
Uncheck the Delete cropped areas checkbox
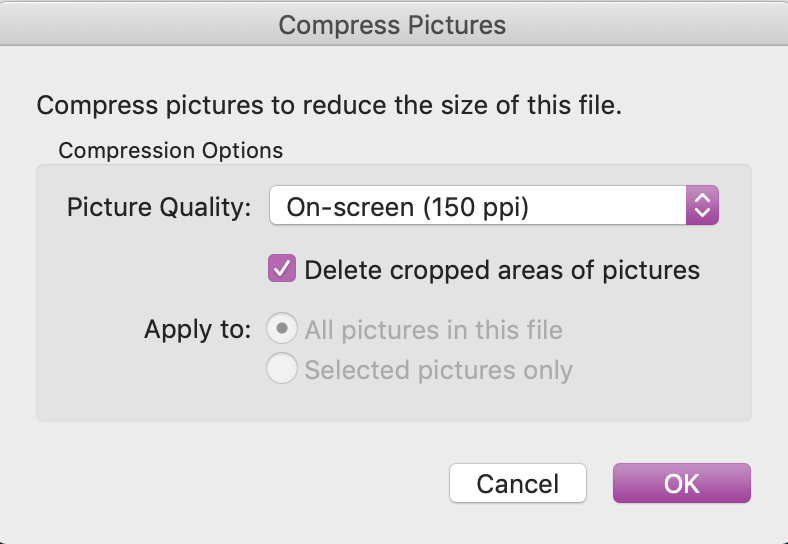click(x=281, y=269)
